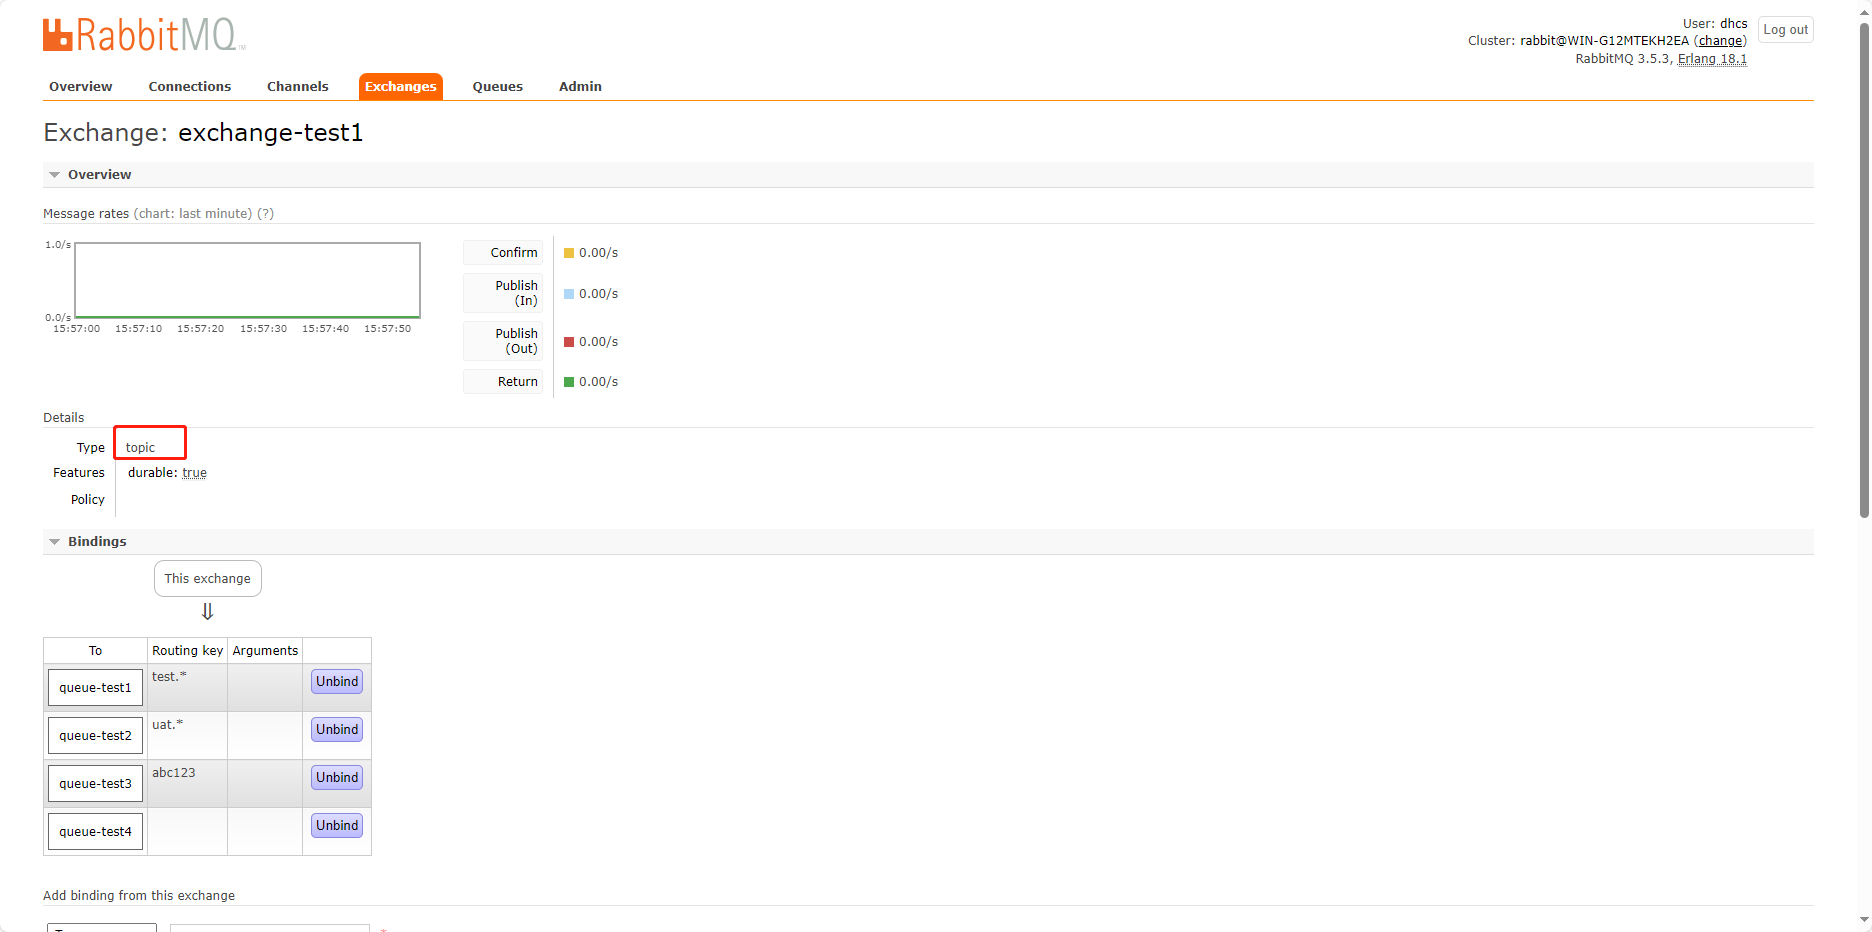Unbind queue-test4 from the exchange

pos(337,826)
